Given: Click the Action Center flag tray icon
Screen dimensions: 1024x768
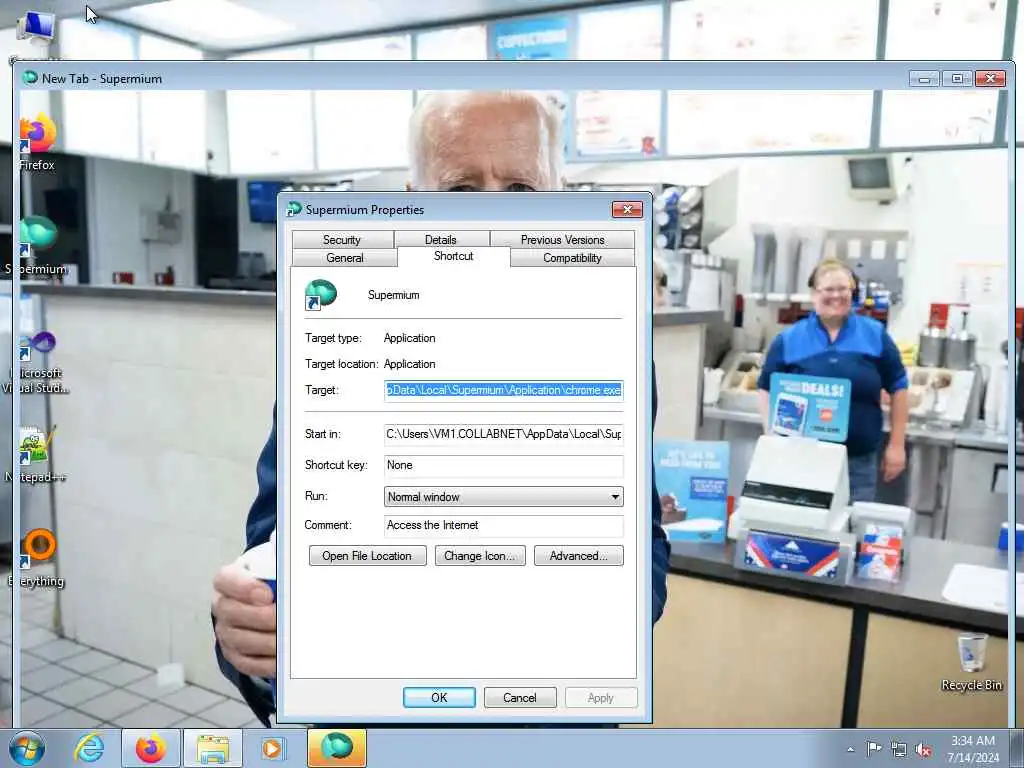Looking at the screenshot, I should click(x=874, y=749).
